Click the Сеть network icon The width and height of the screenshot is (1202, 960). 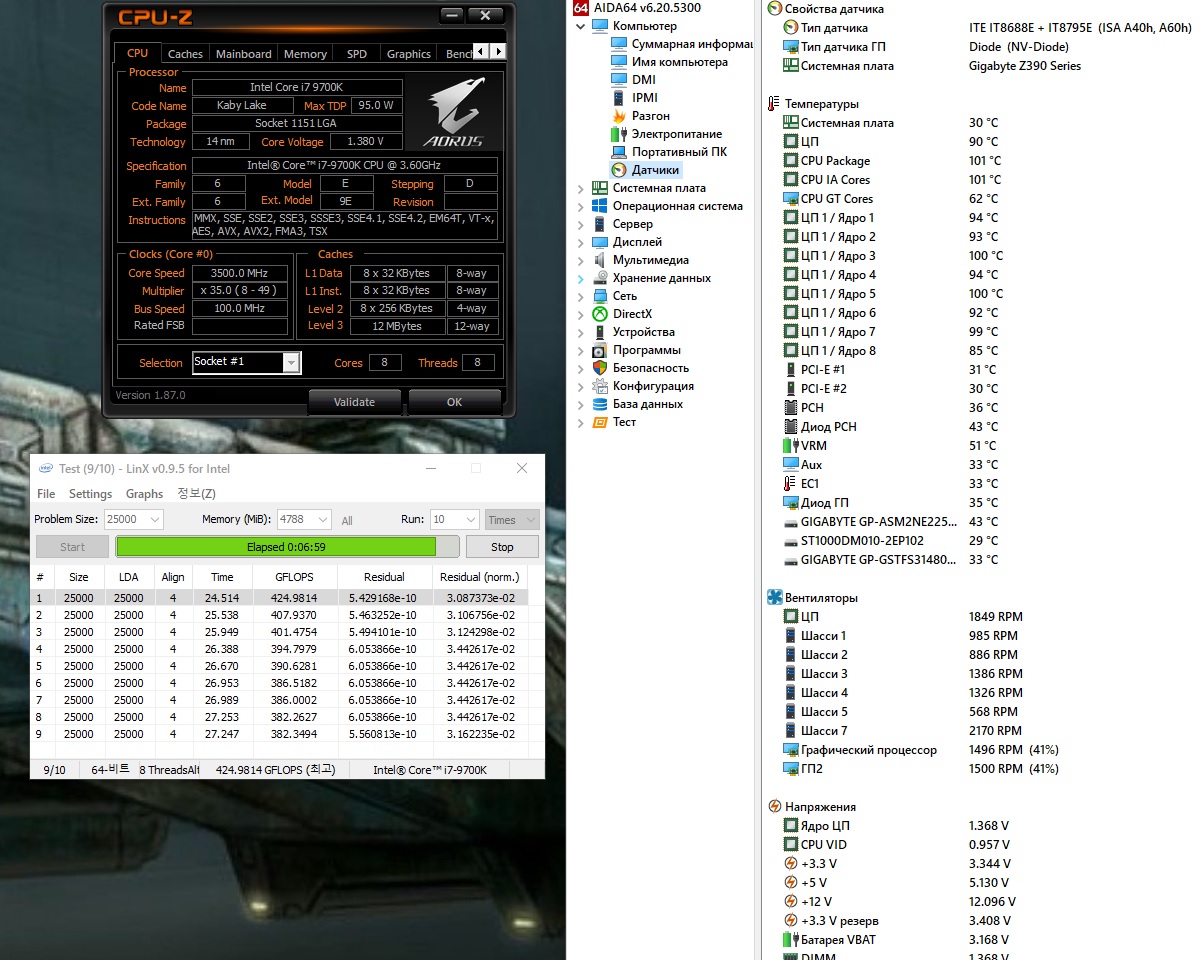click(x=600, y=296)
